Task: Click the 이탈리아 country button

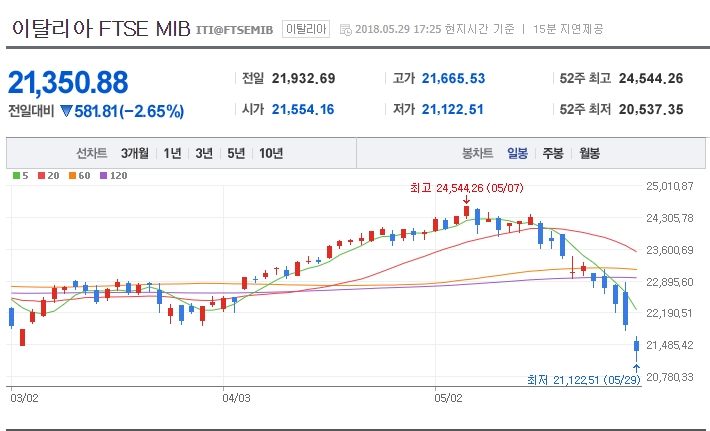Action: tap(305, 29)
